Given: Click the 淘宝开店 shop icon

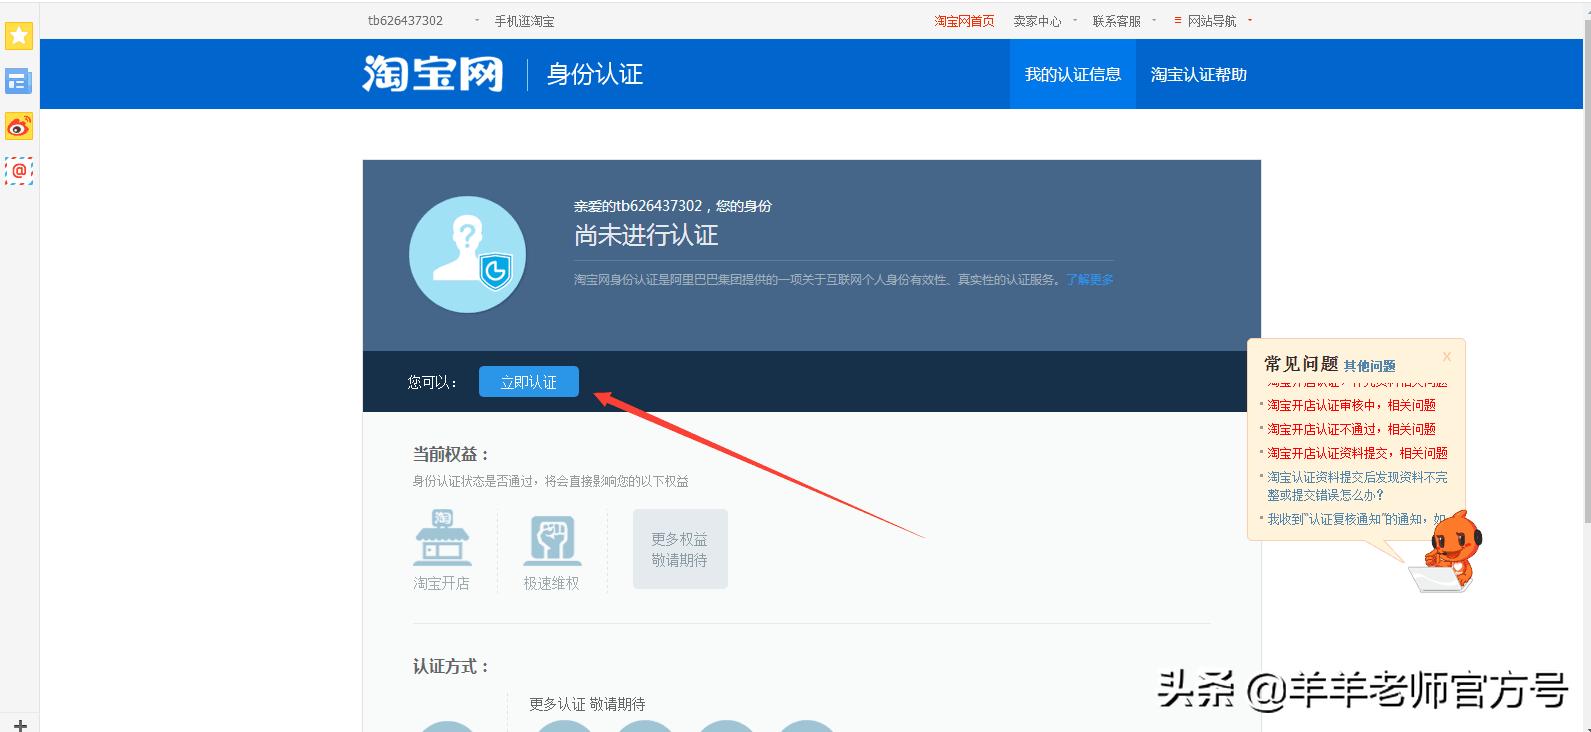Looking at the screenshot, I should [442, 538].
